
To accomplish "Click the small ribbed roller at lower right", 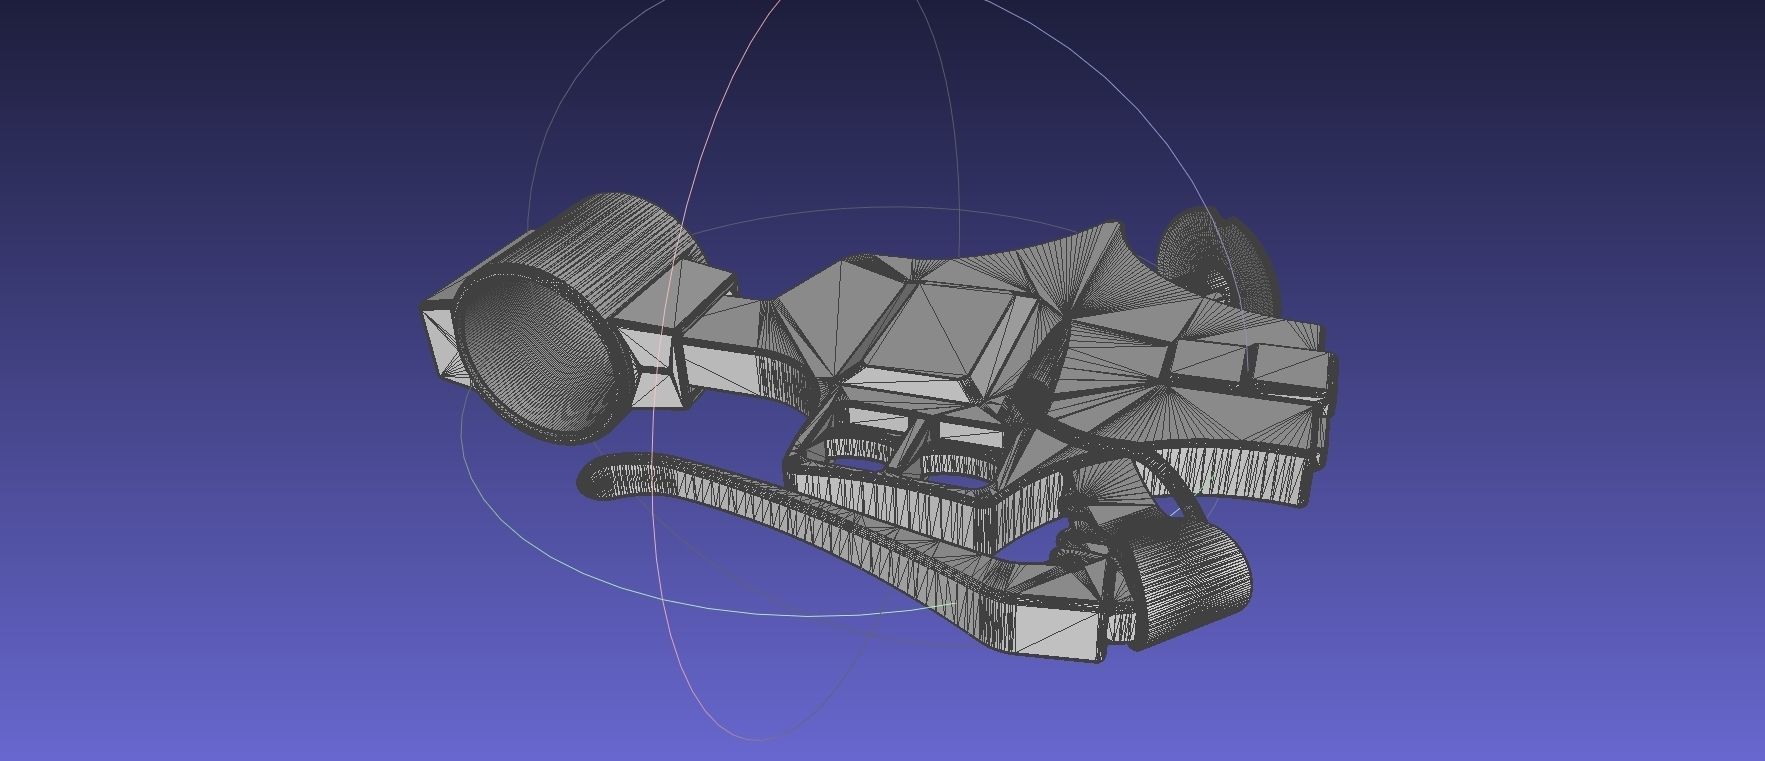I will 1190,585.
